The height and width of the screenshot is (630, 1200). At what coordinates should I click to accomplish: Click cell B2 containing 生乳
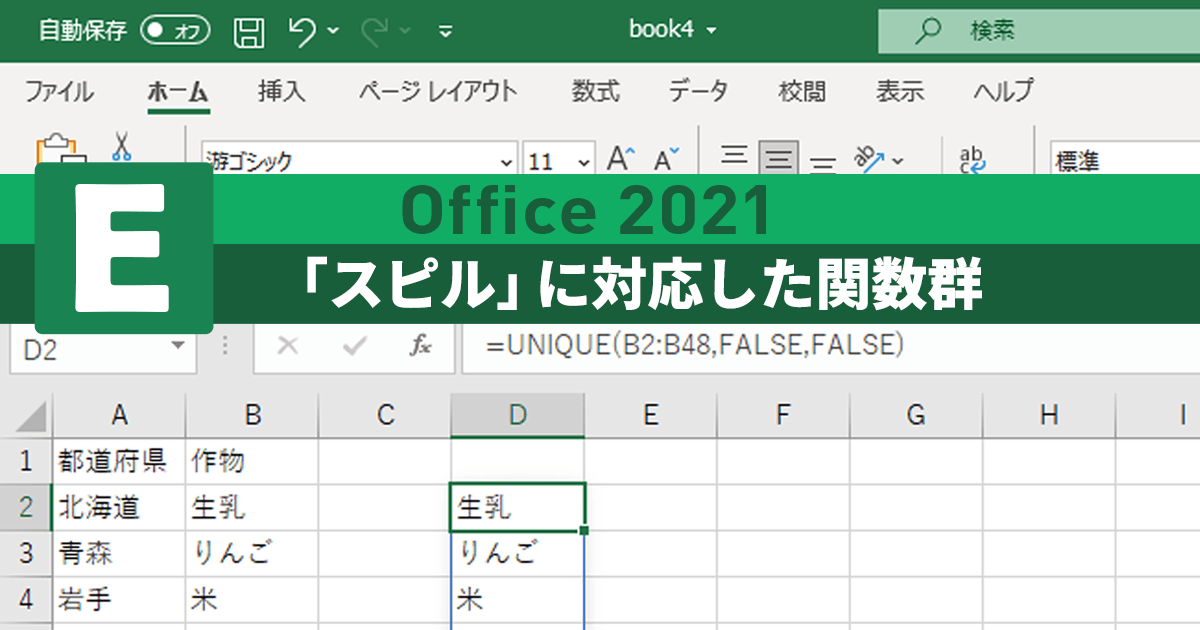click(x=252, y=507)
